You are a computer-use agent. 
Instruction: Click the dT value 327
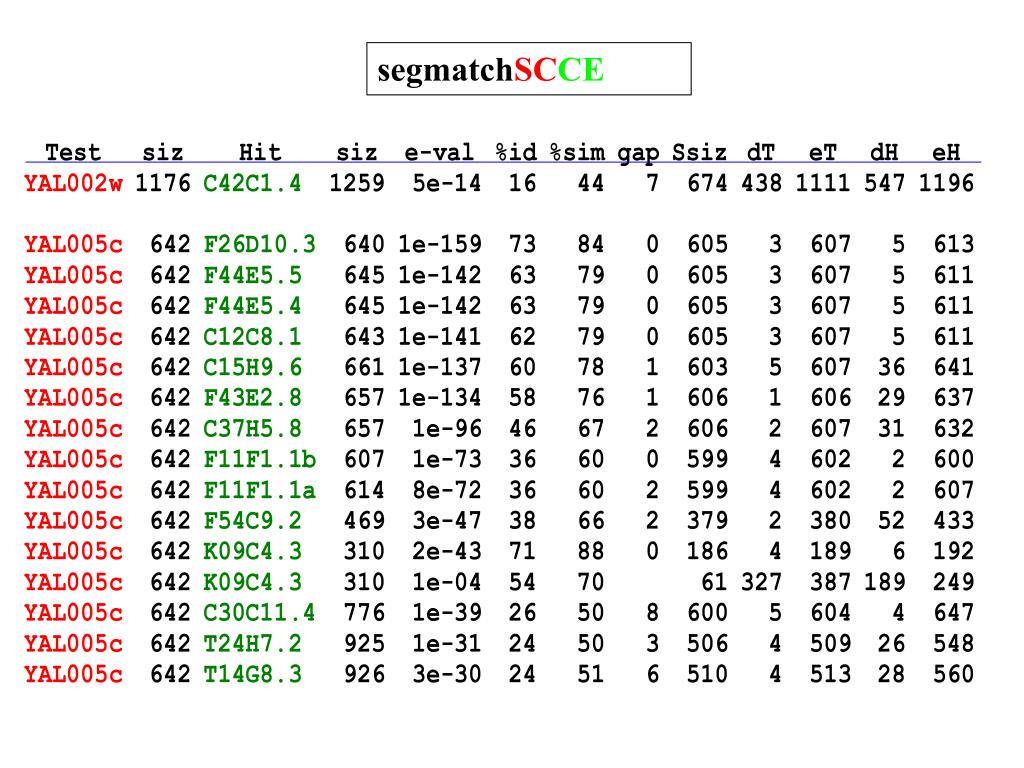(761, 582)
